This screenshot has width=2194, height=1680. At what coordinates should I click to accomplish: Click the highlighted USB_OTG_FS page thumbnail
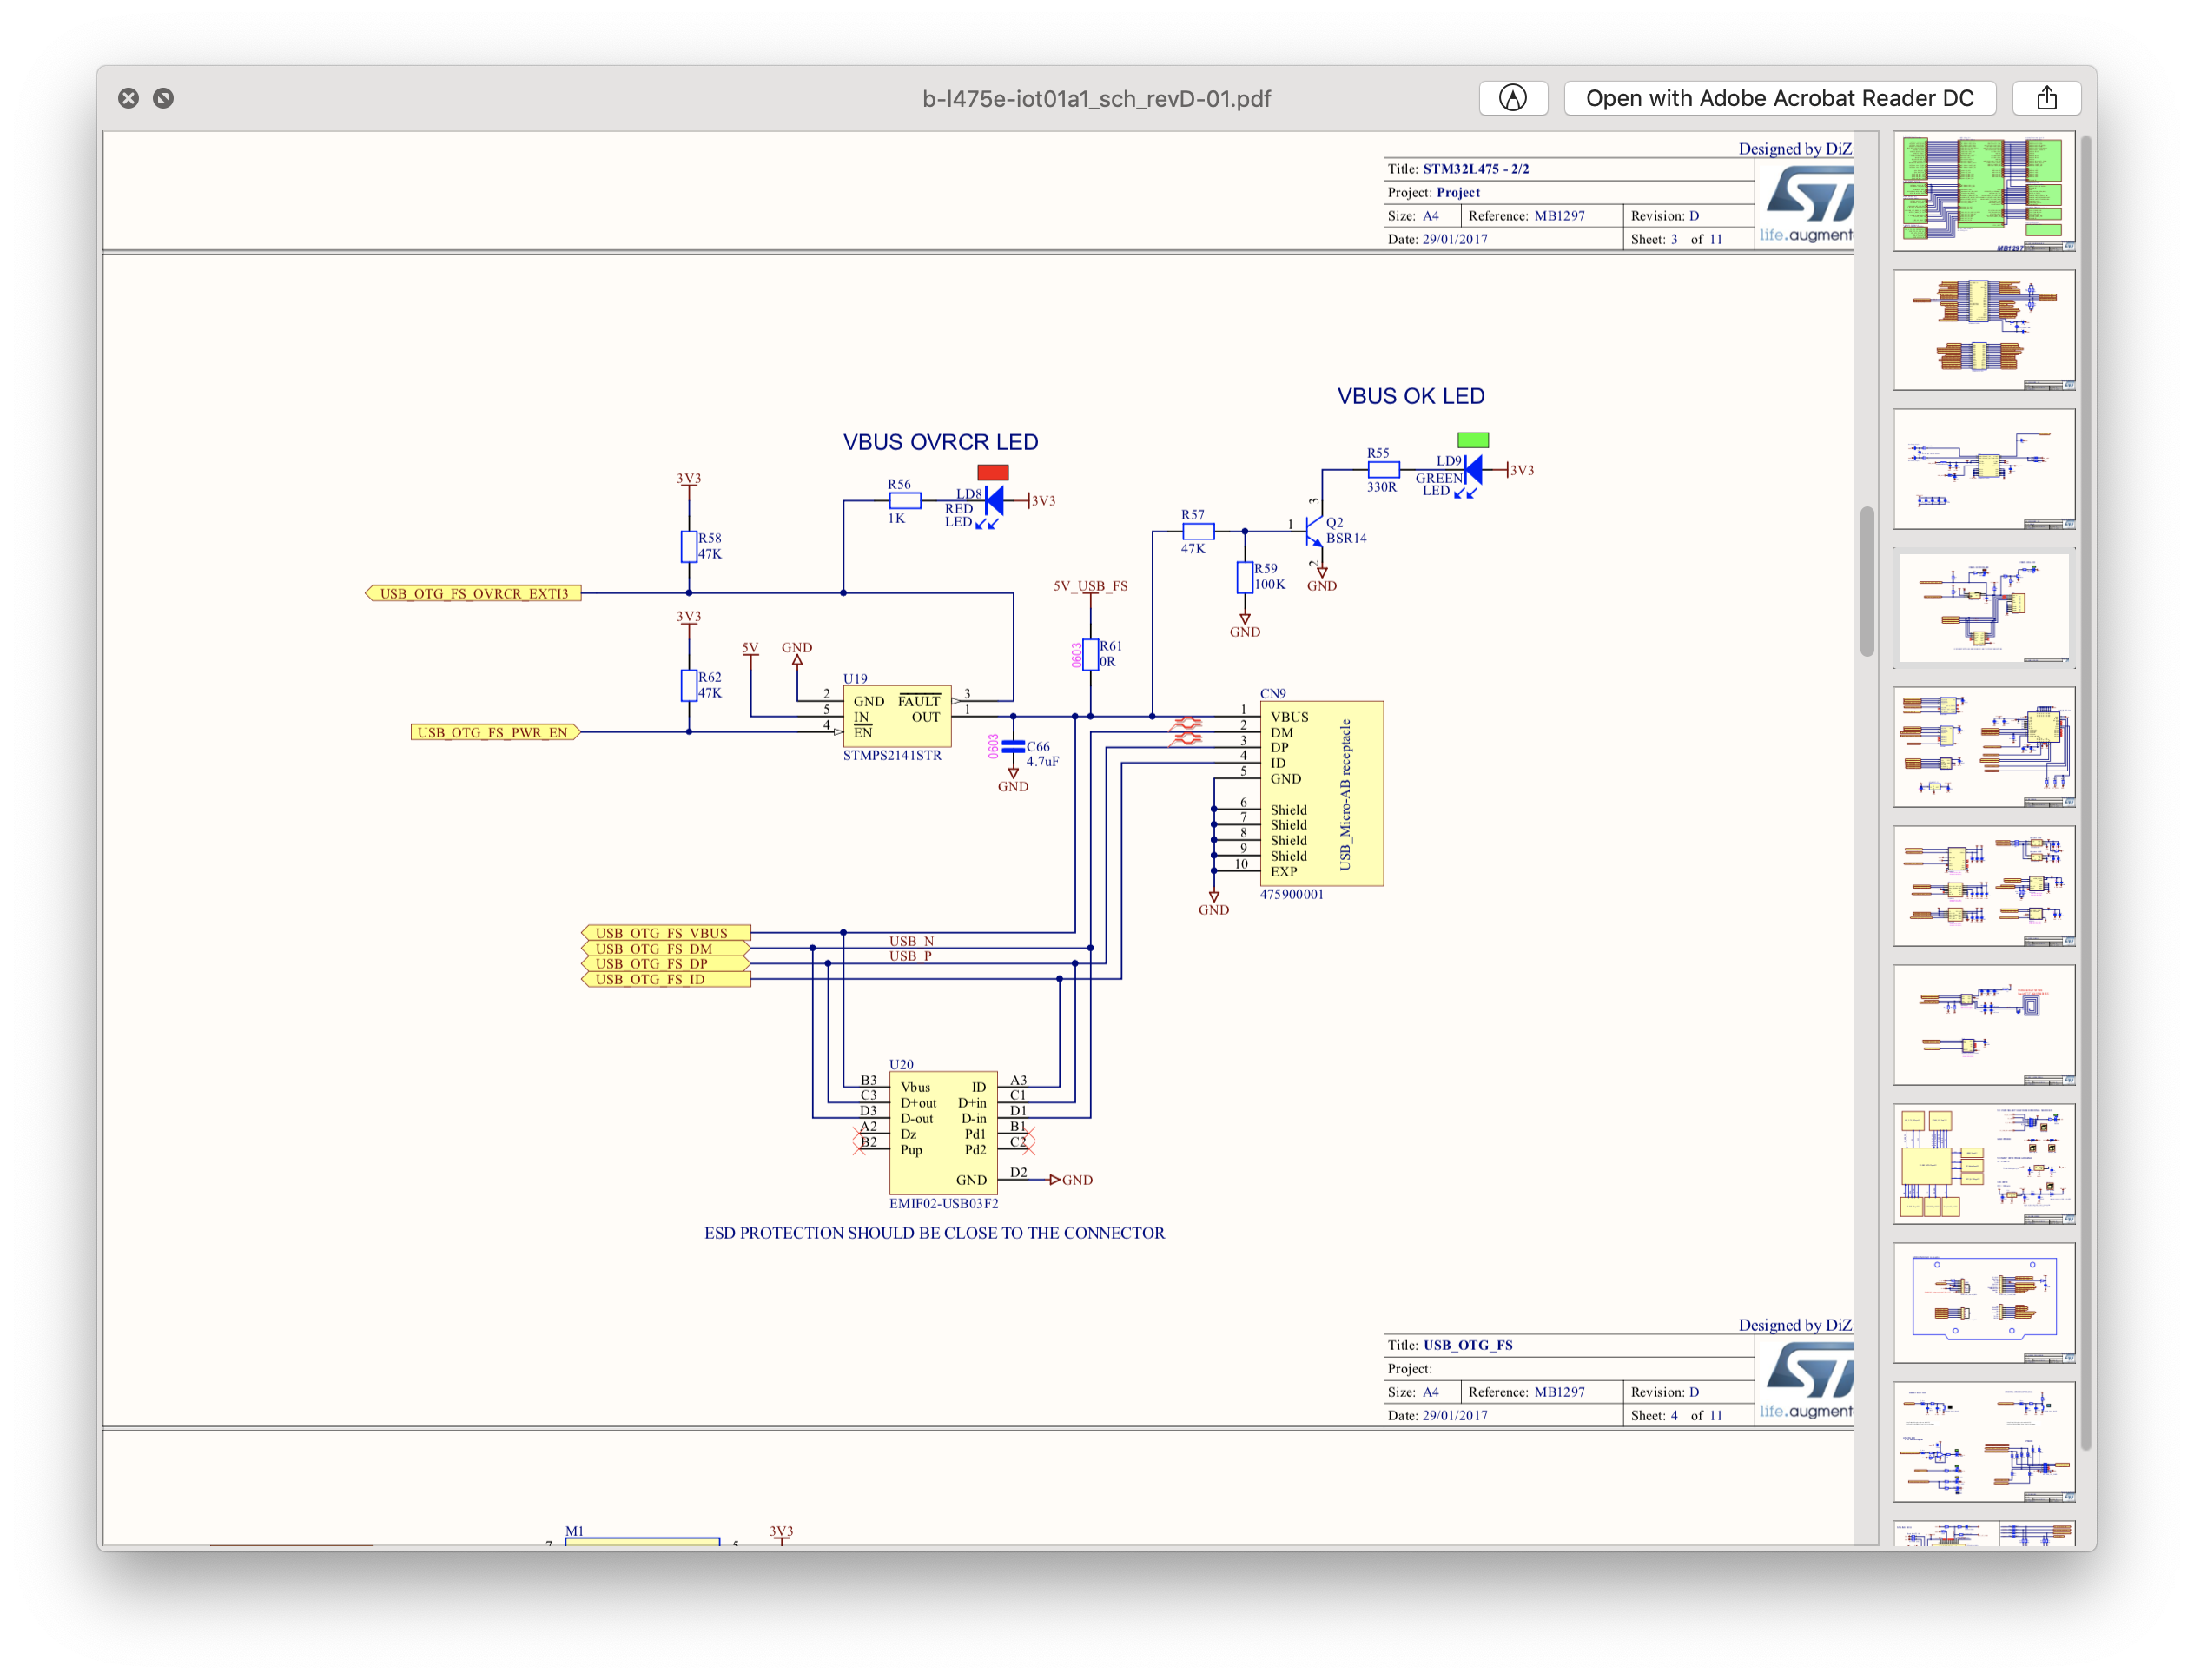[1983, 608]
